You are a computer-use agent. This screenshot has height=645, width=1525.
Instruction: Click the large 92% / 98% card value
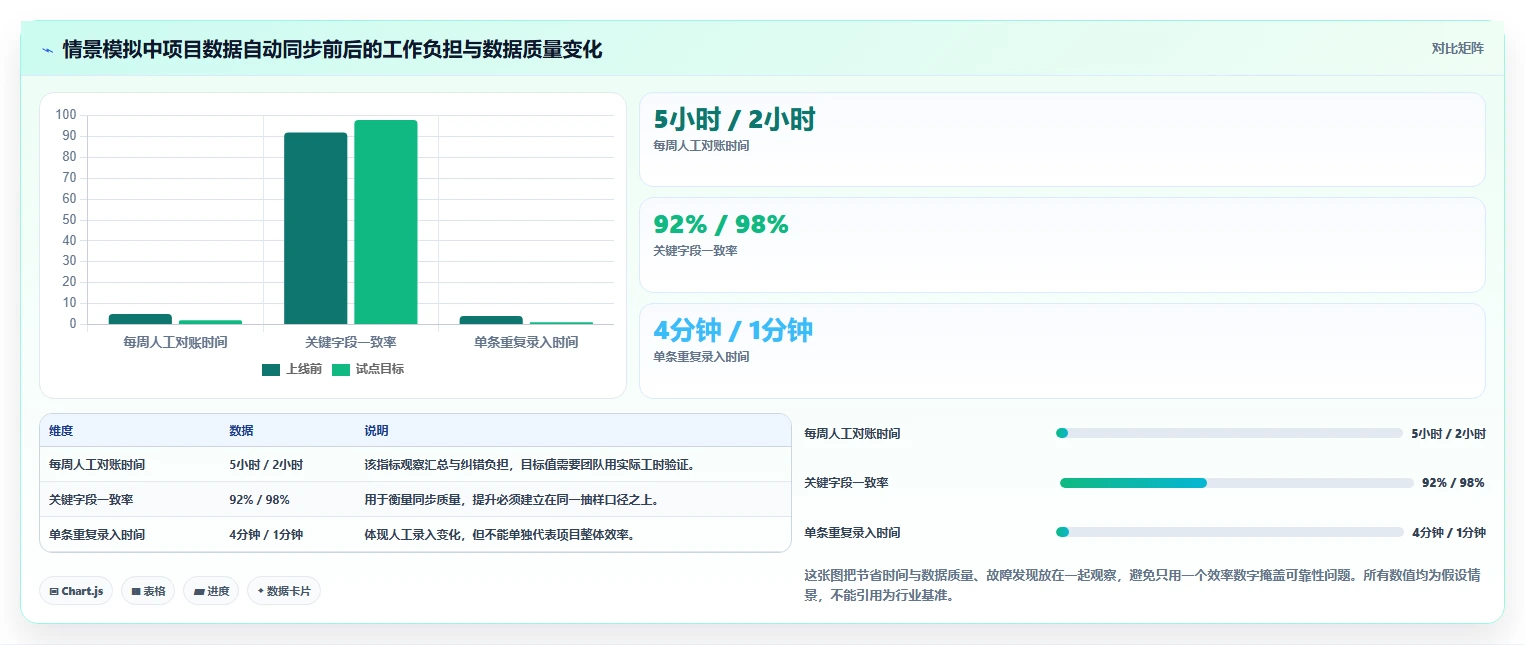(721, 225)
